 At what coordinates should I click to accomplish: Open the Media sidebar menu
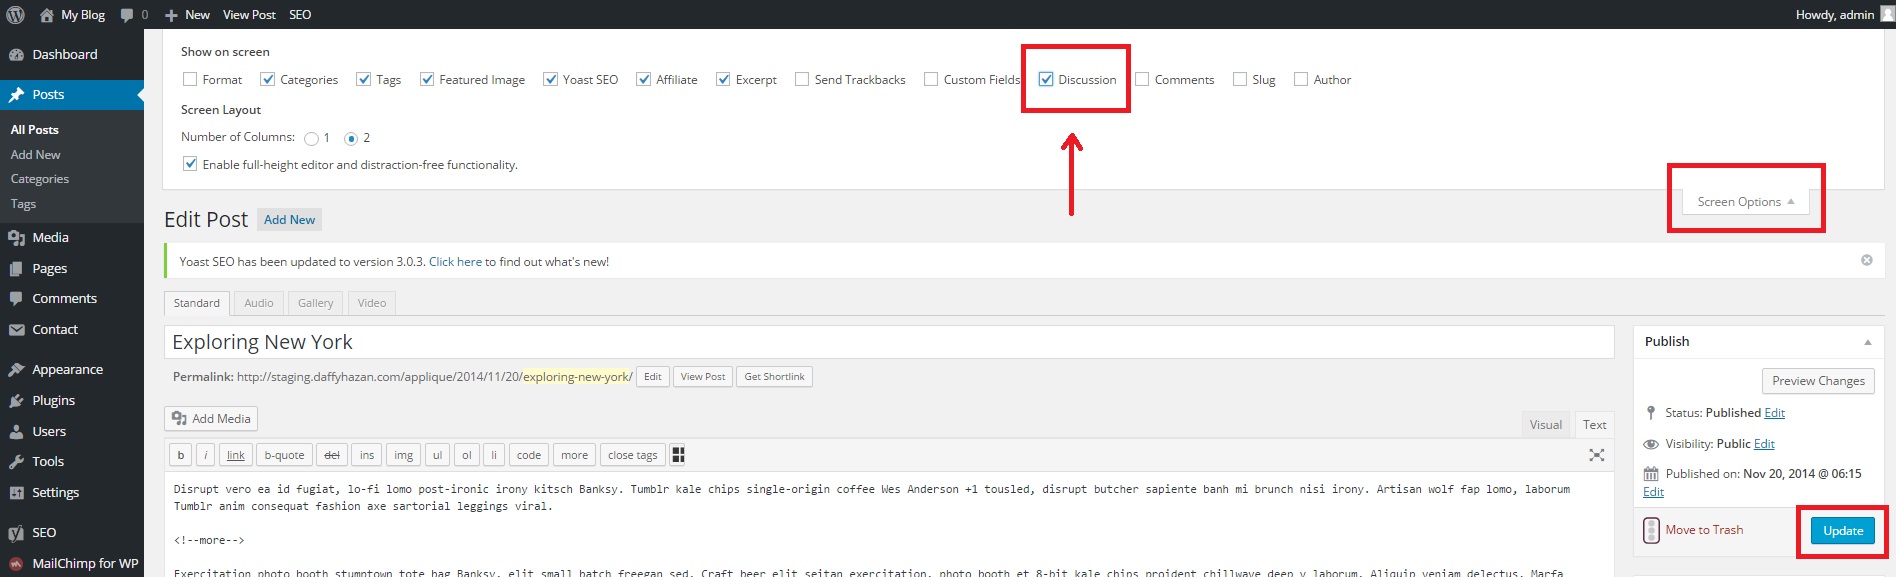tap(50, 237)
